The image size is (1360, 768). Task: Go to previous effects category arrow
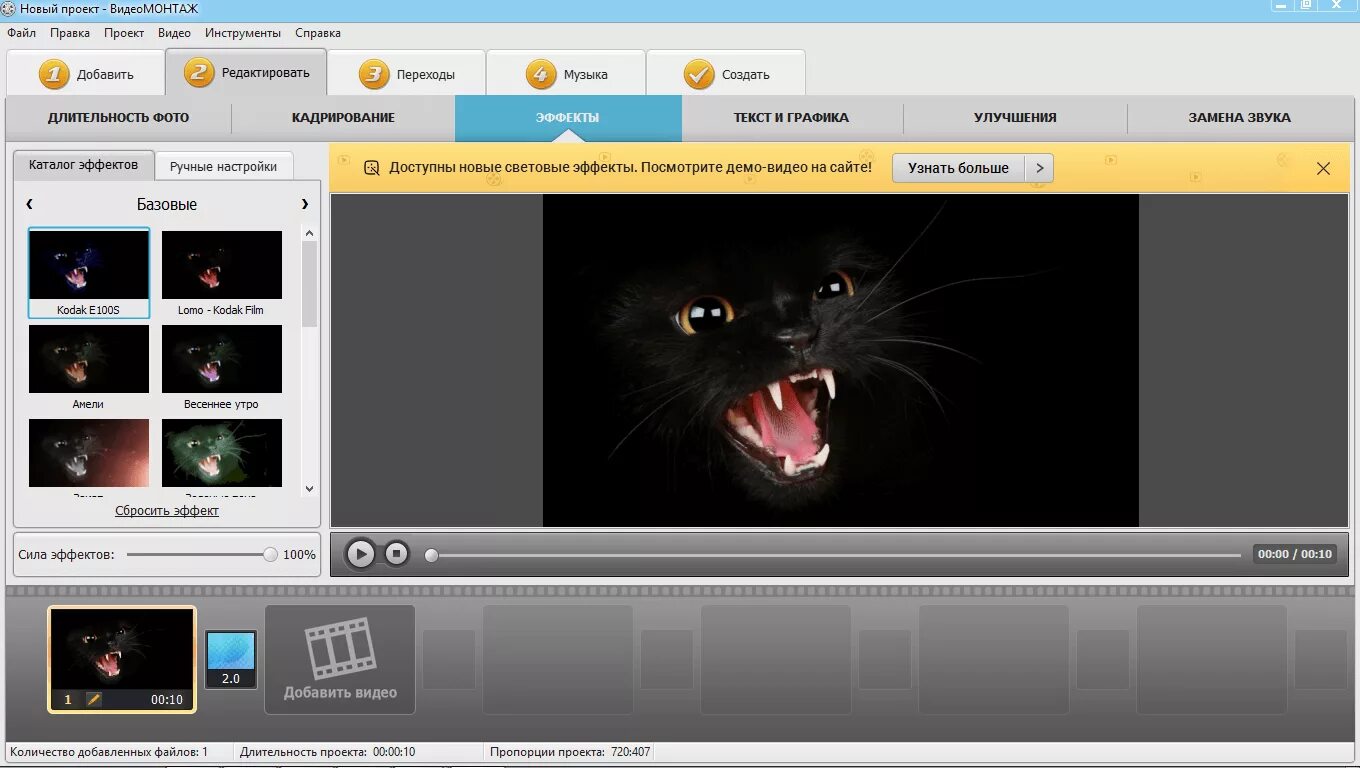pyautogui.click(x=29, y=204)
